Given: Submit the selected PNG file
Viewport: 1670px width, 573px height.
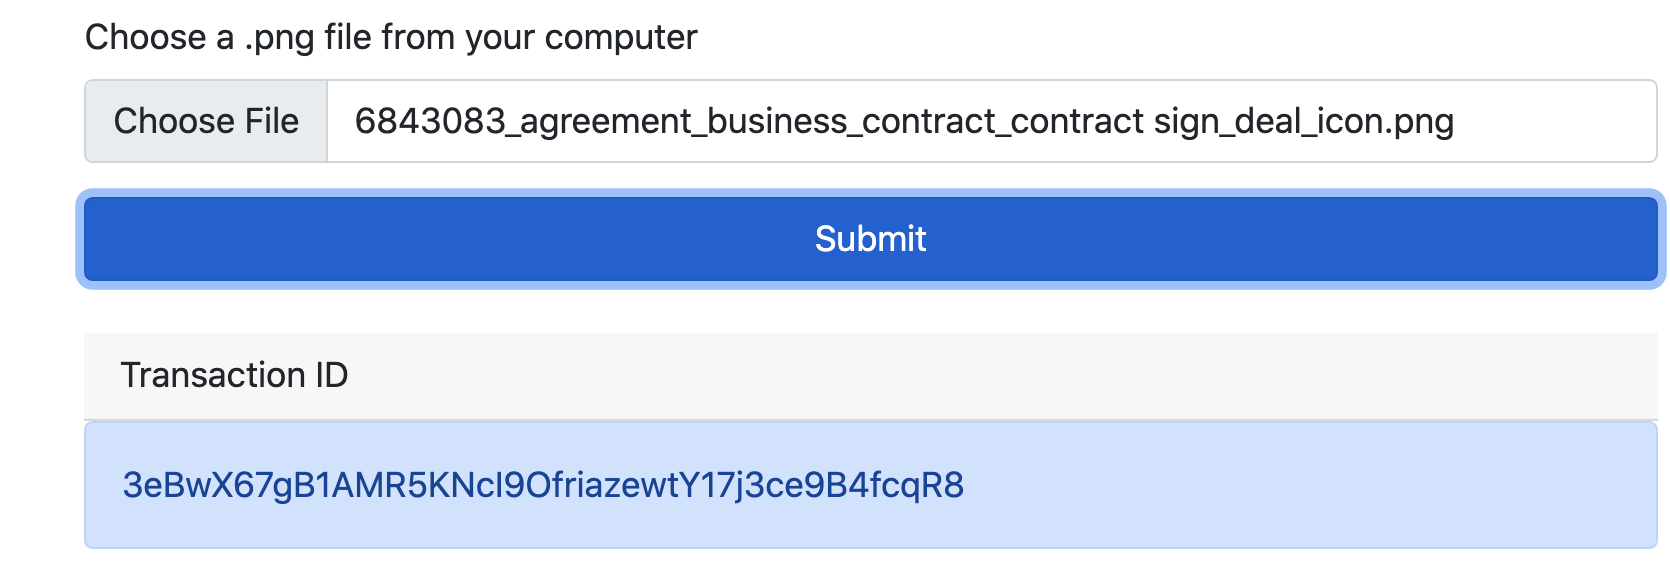Looking at the screenshot, I should coord(870,239).
